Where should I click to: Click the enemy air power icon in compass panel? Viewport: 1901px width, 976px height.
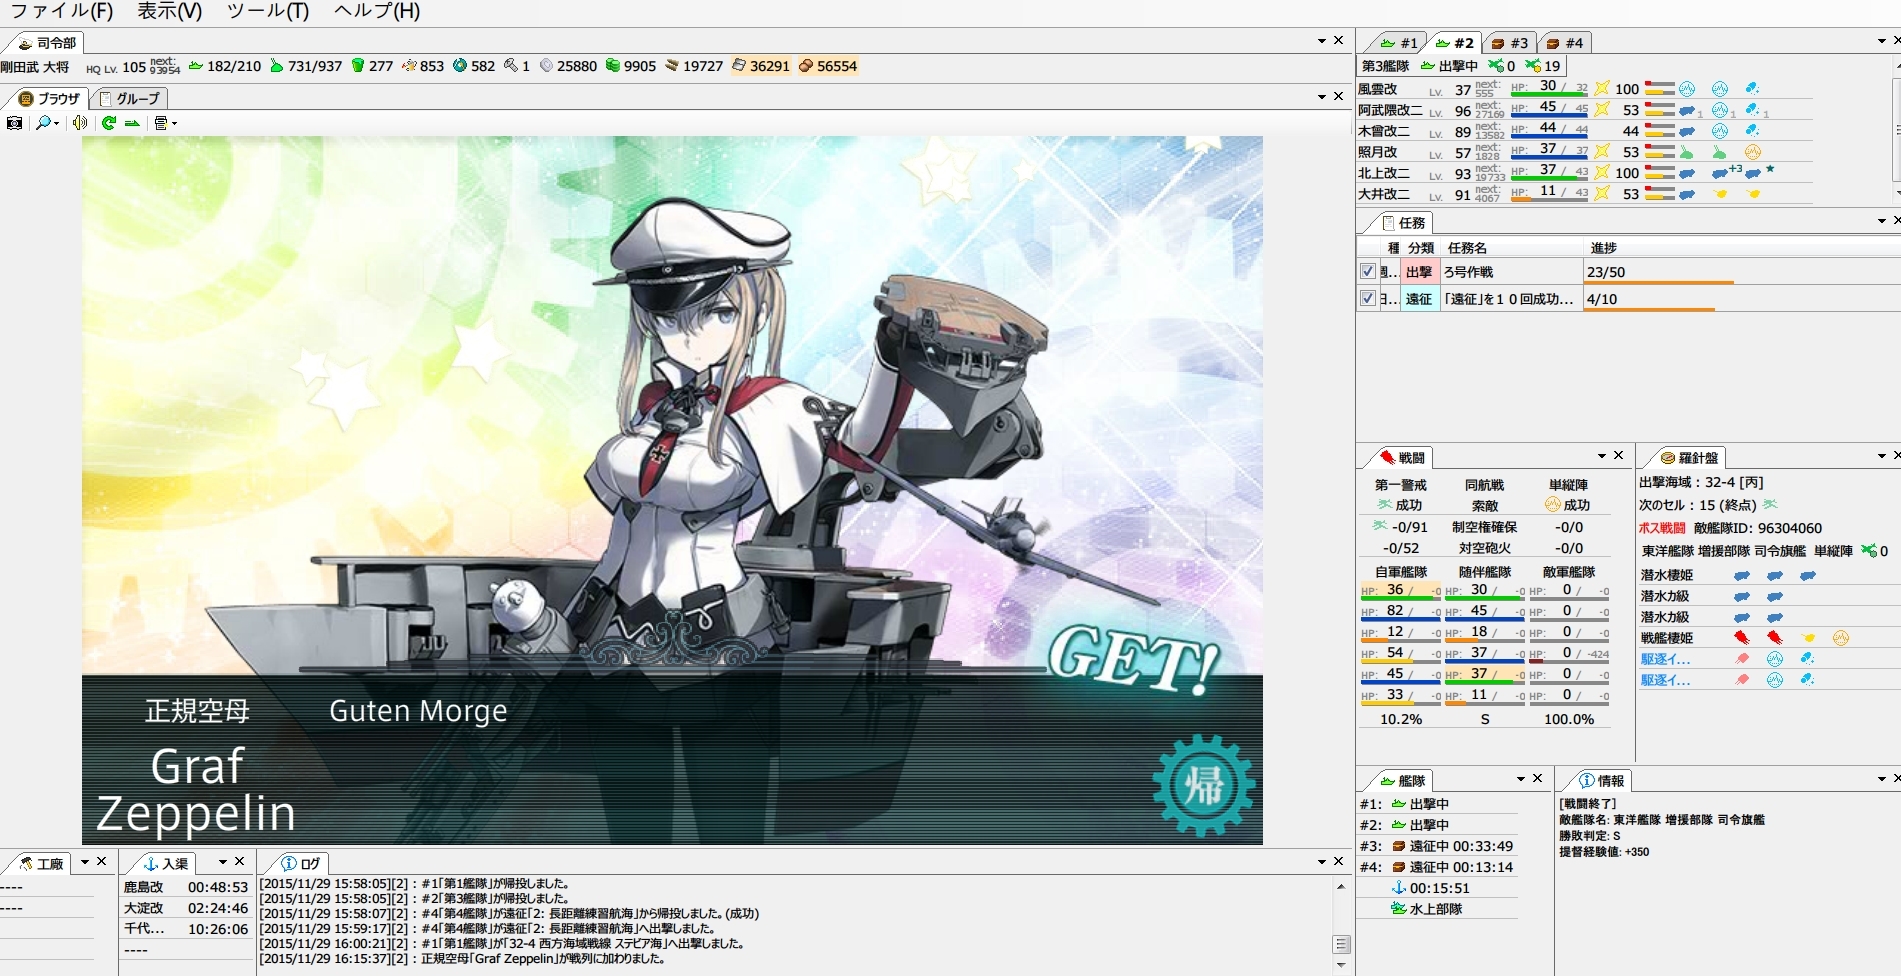(x=1868, y=551)
